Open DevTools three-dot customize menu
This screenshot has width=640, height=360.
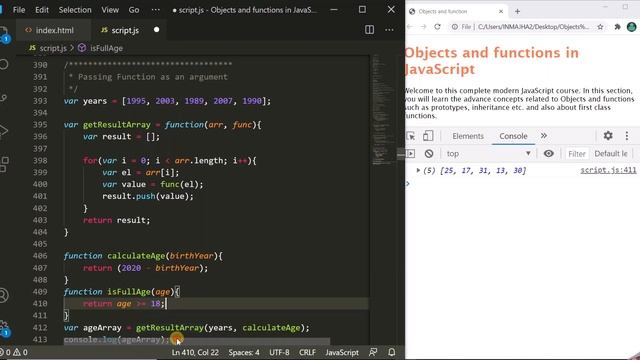tap(627, 136)
